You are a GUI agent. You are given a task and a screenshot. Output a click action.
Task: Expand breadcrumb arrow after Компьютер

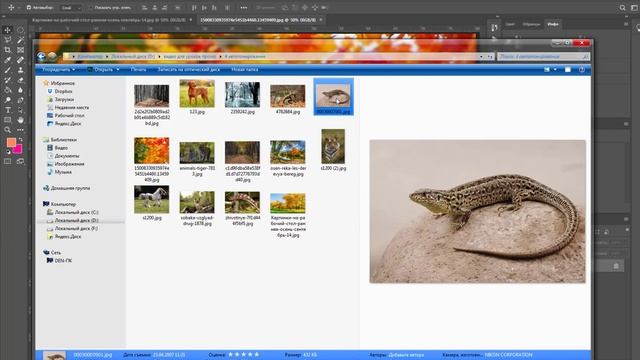tap(107, 56)
